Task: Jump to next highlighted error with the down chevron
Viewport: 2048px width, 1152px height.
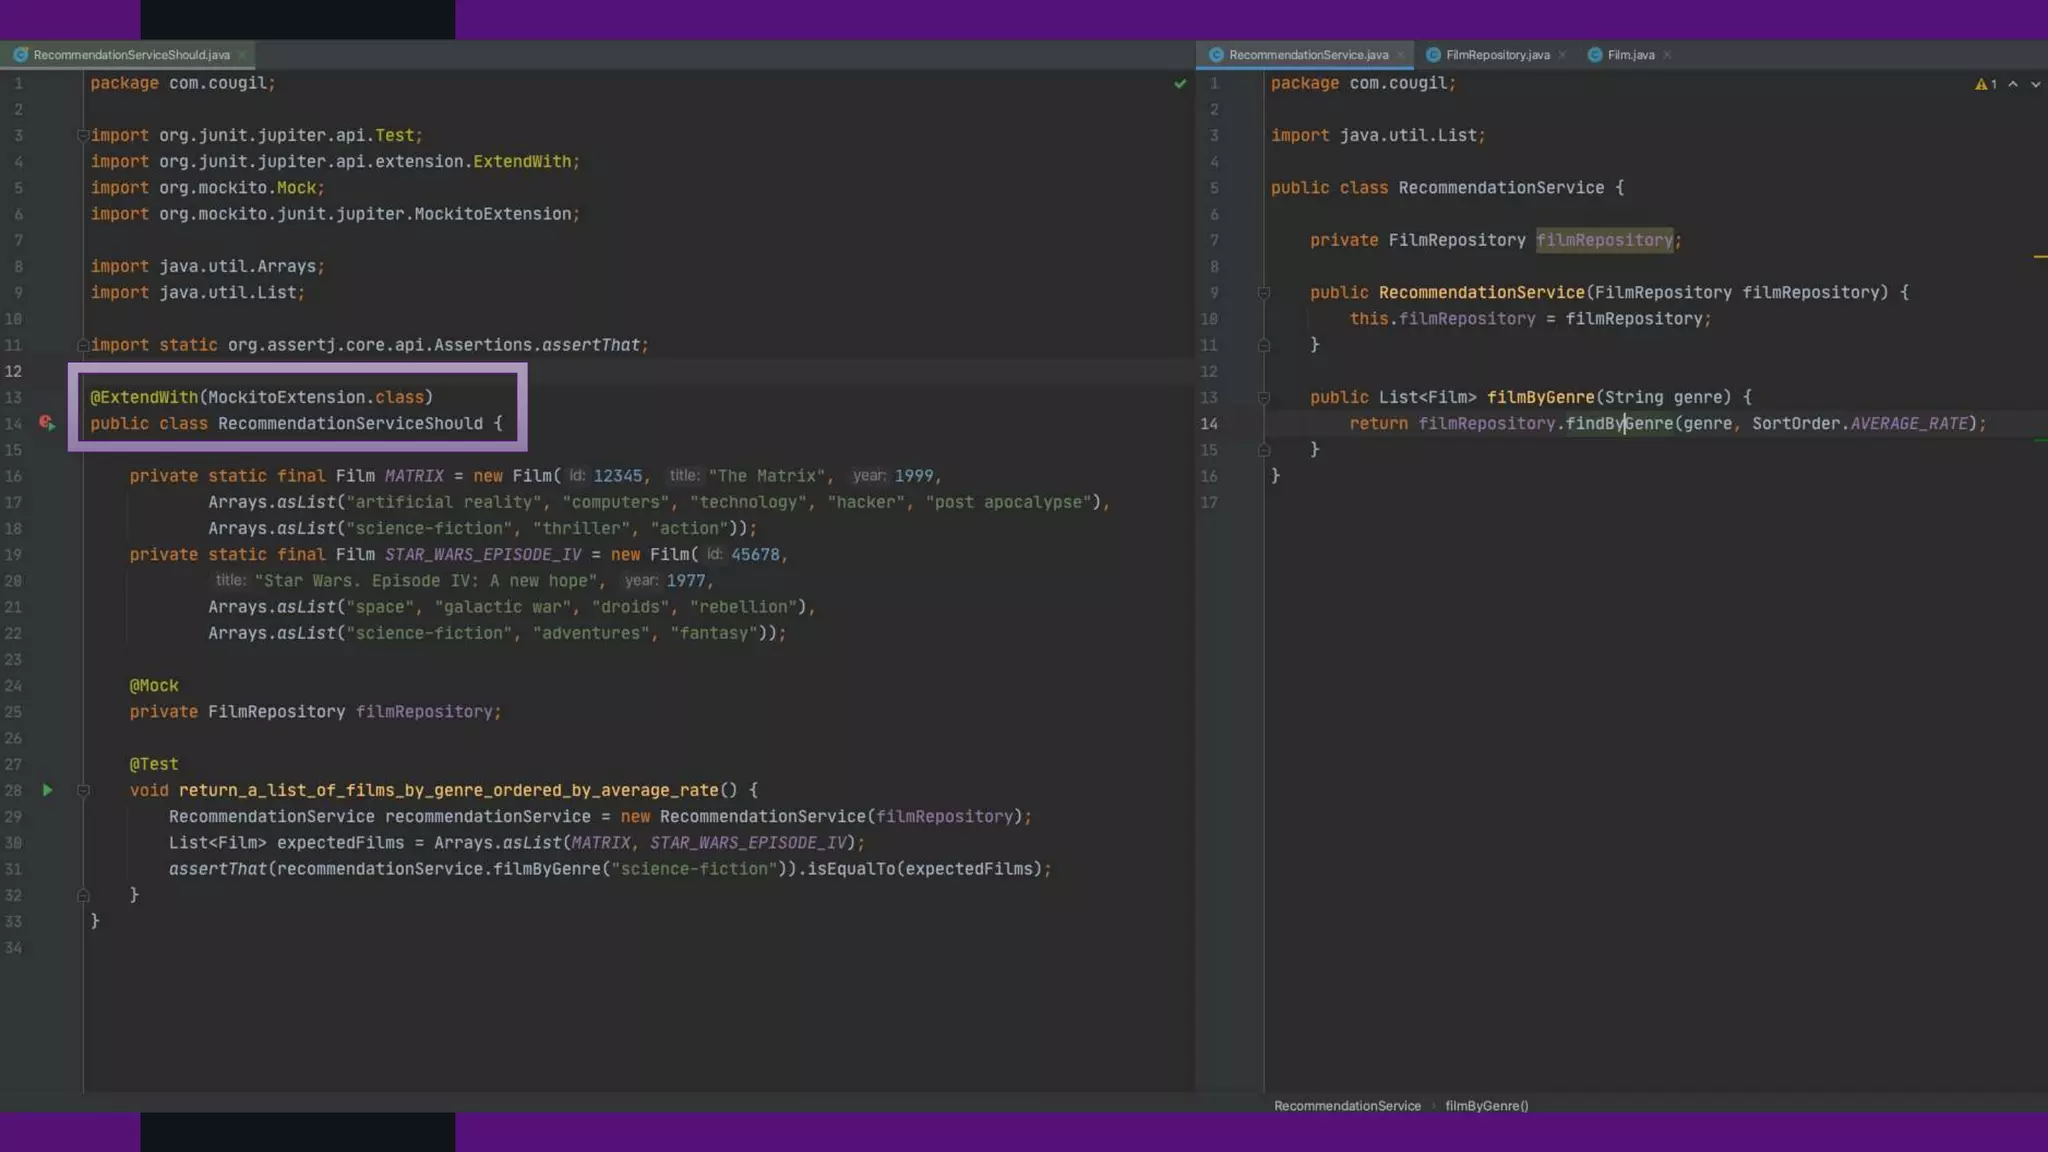Action: [2035, 85]
